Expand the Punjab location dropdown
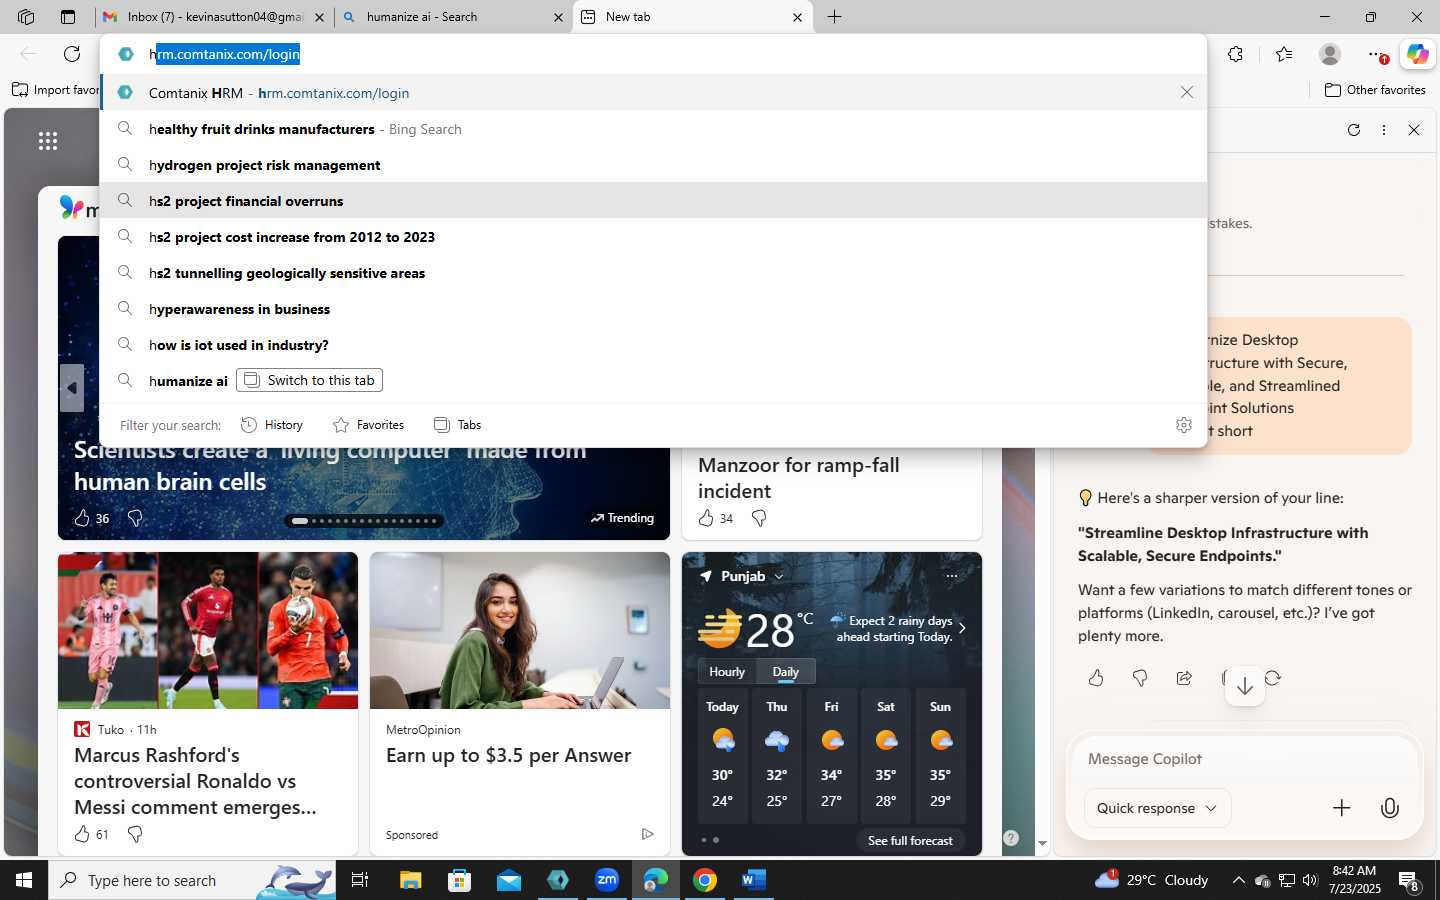This screenshot has width=1440, height=900. 779,576
